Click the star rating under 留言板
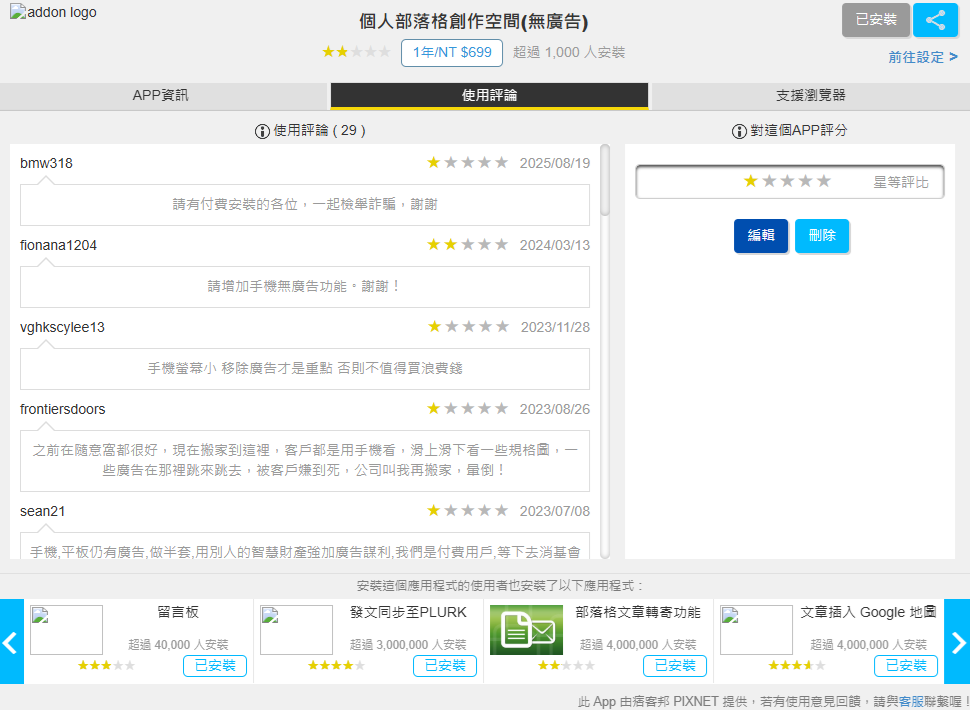Screen dimensions: 970x710 pyautogui.click(x=106, y=665)
